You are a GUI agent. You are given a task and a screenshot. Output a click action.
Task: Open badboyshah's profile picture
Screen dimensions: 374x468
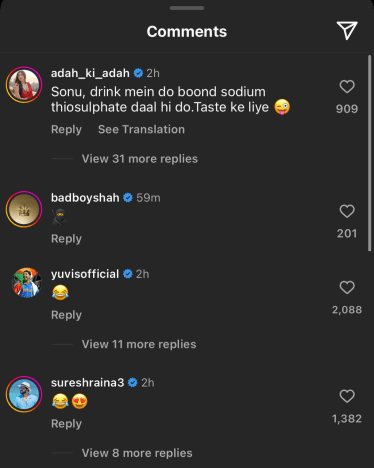pyautogui.click(x=24, y=209)
